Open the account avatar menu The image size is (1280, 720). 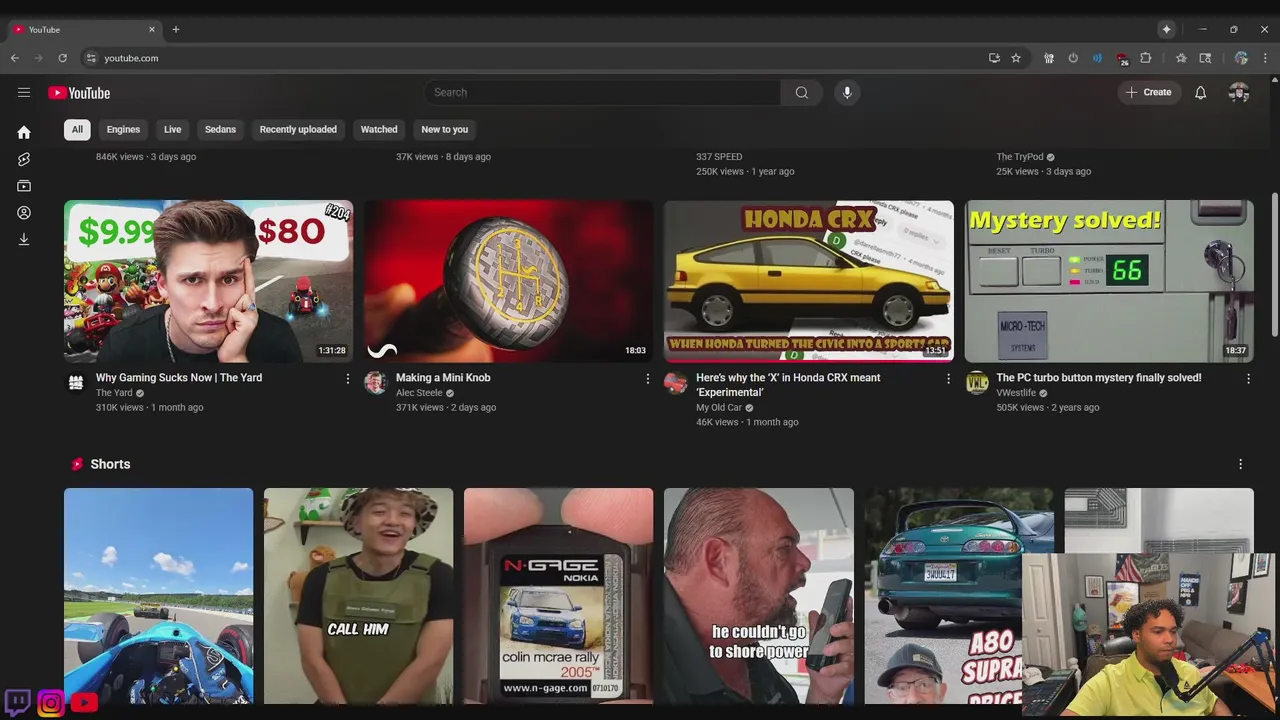pyautogui.click(x=1239, y=92)
